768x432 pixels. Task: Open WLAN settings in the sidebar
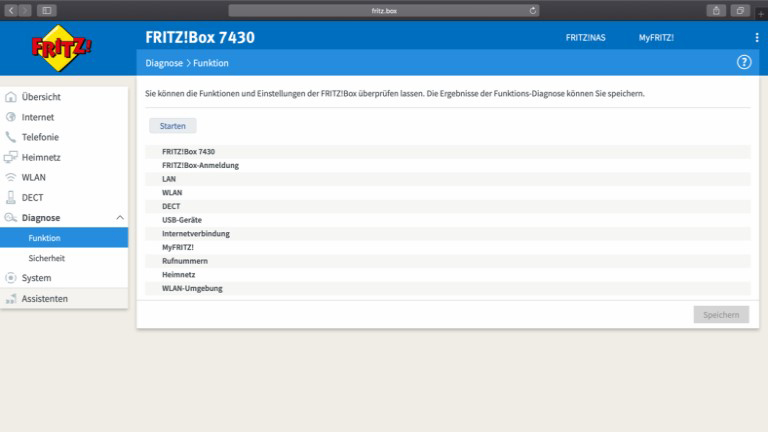pyautogui.click(x=34, y=177)
